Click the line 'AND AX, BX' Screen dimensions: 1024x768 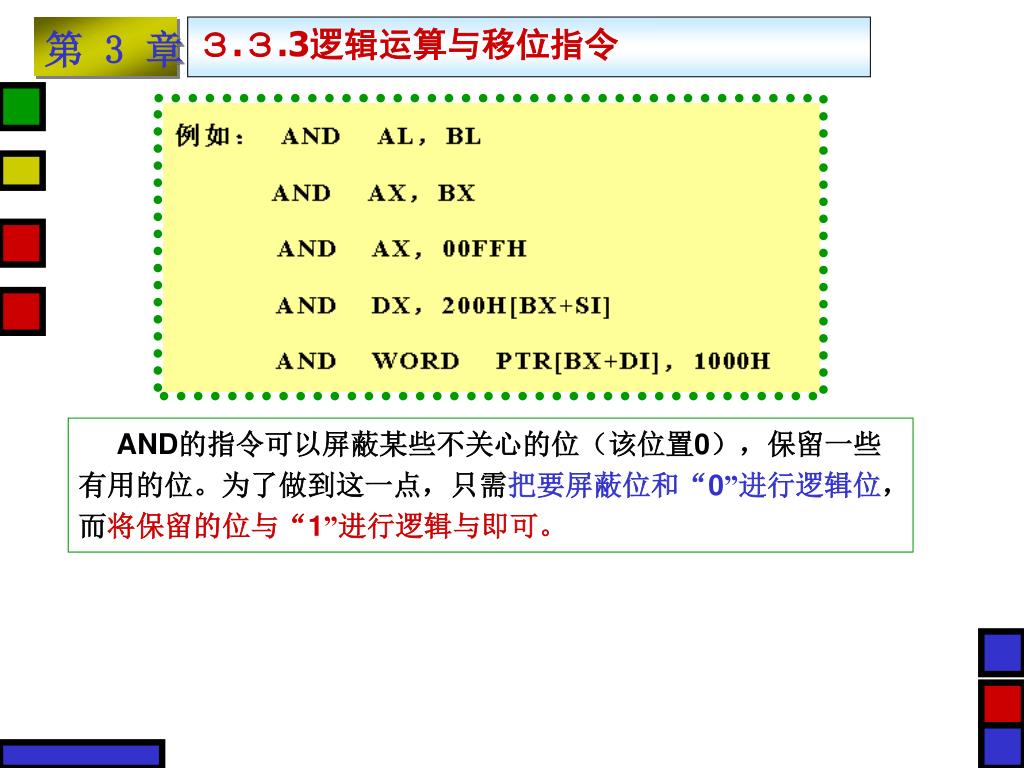(x=373, y=193)
